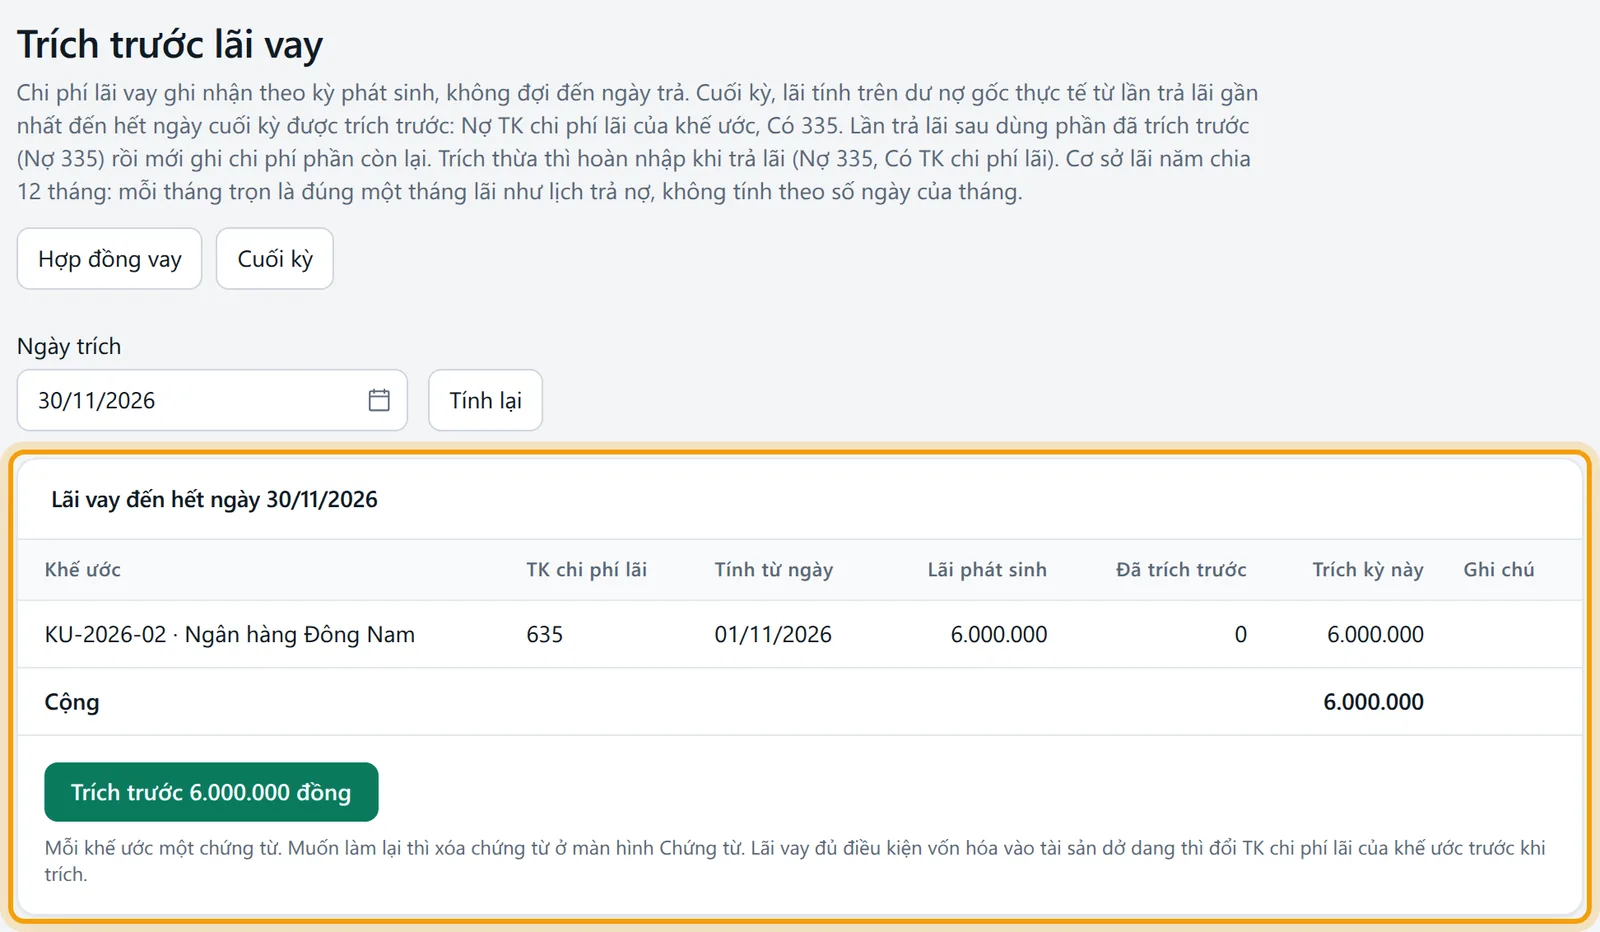This screenshot has width=1600, height=932.
Task: Open the calendar picker icon
Action: 379,400
